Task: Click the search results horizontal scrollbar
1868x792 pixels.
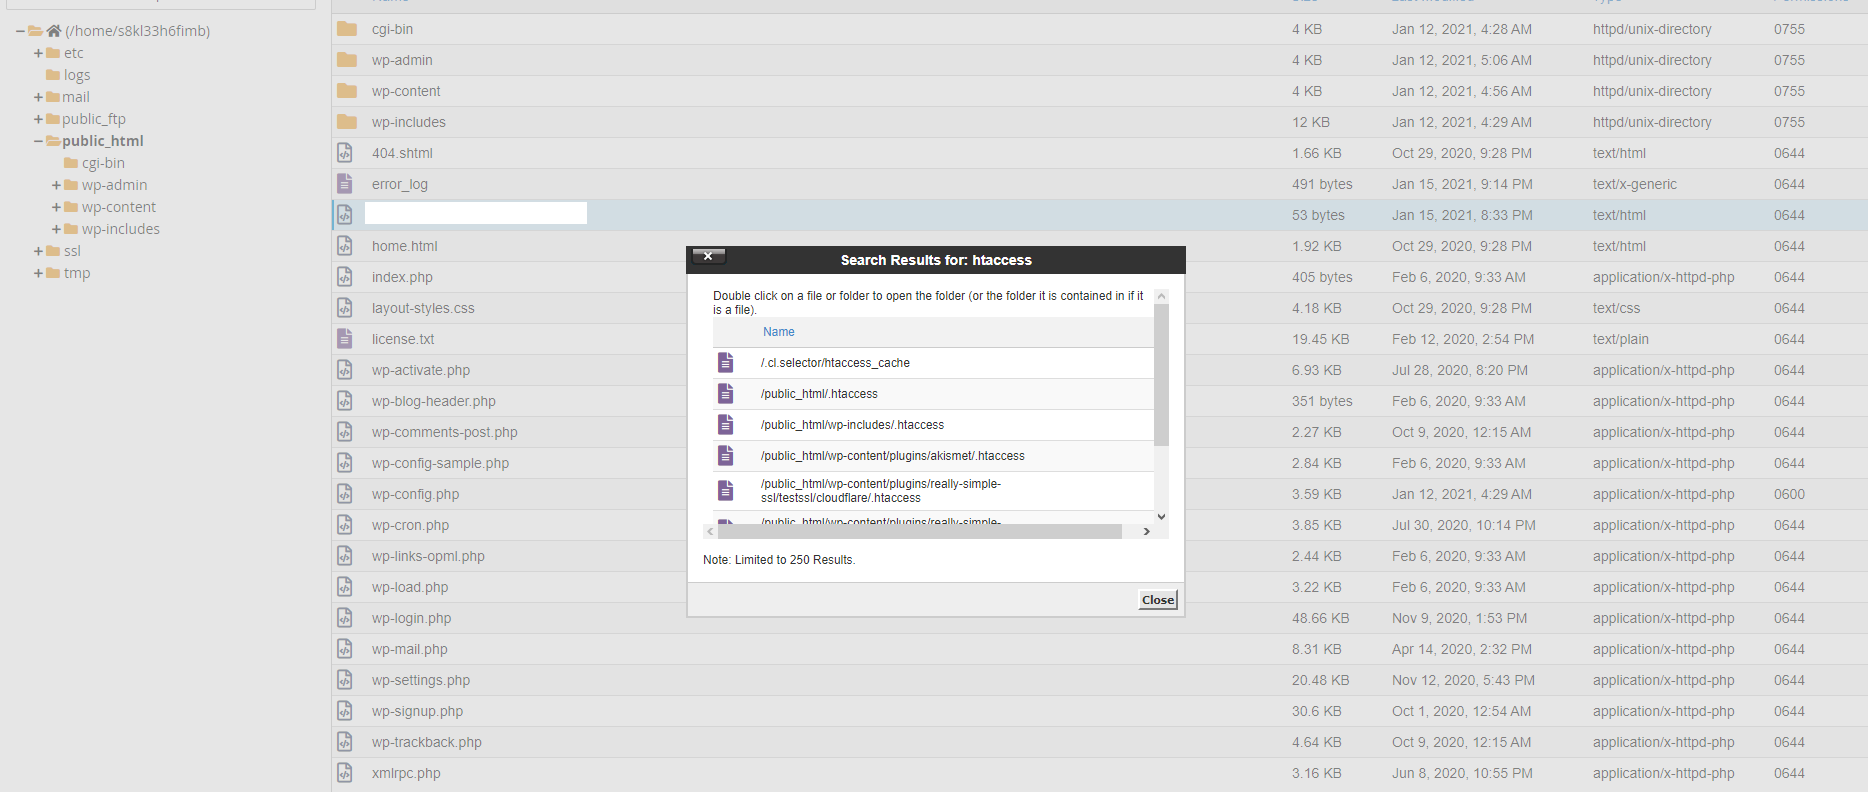Action: point(919,532)
